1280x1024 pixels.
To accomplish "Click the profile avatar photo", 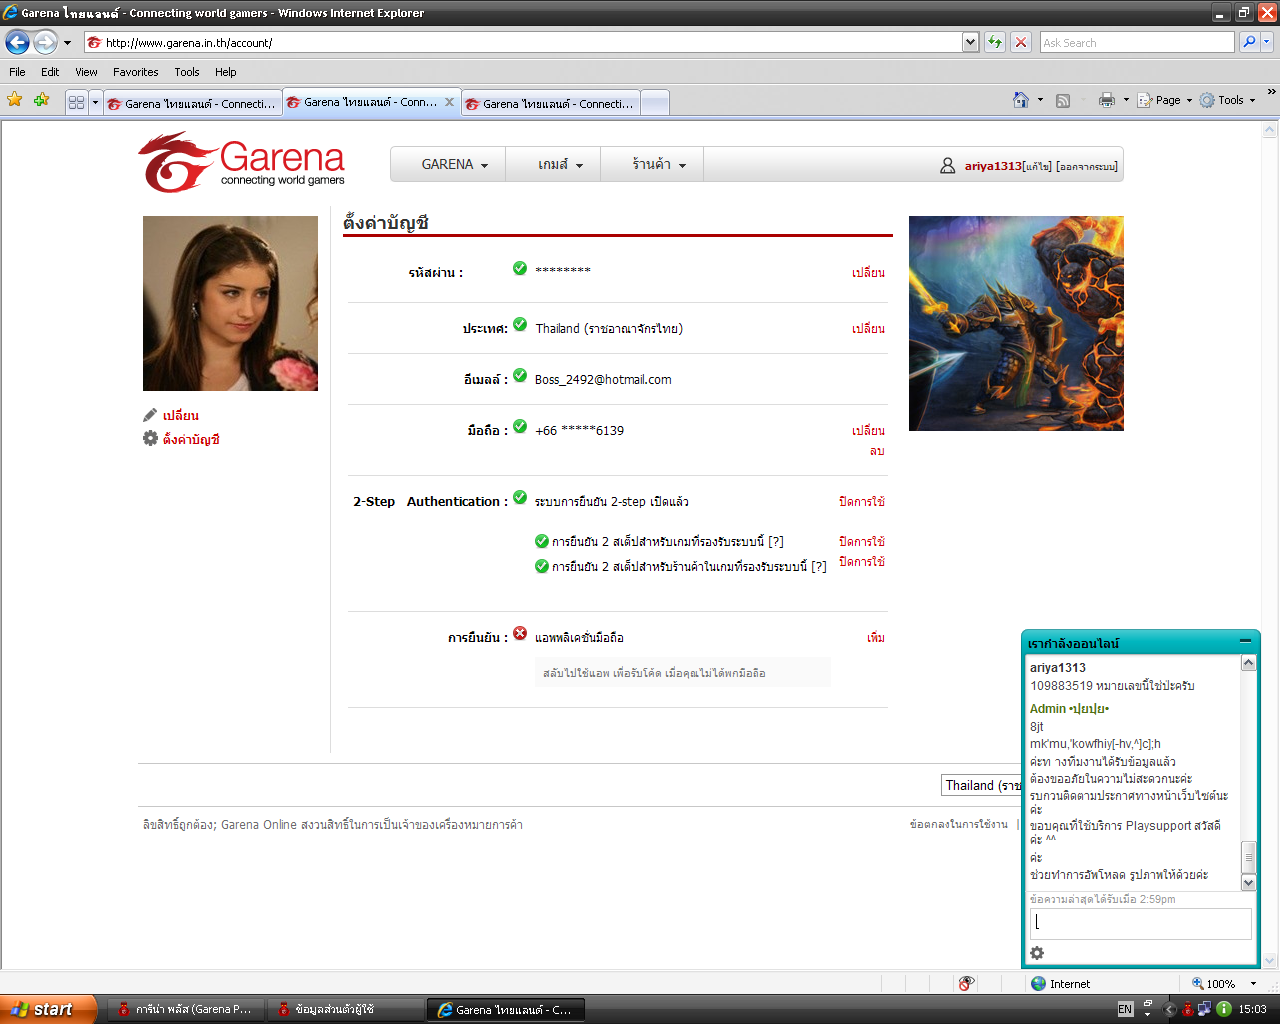I will pos(230,303).
